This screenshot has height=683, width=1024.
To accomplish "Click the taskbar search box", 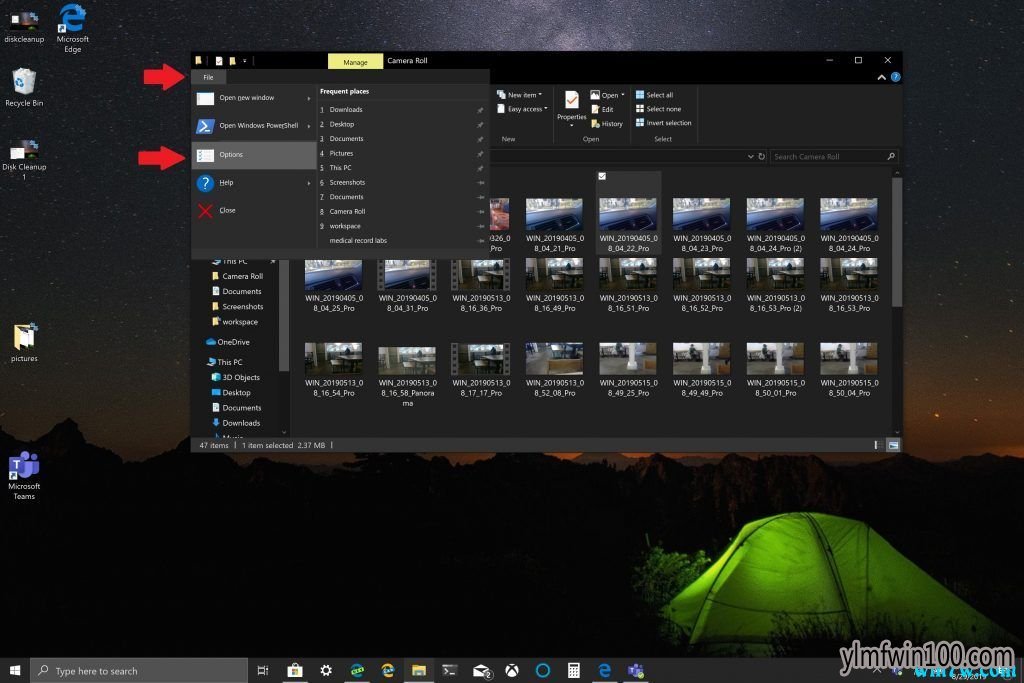I will pos(139,671).
